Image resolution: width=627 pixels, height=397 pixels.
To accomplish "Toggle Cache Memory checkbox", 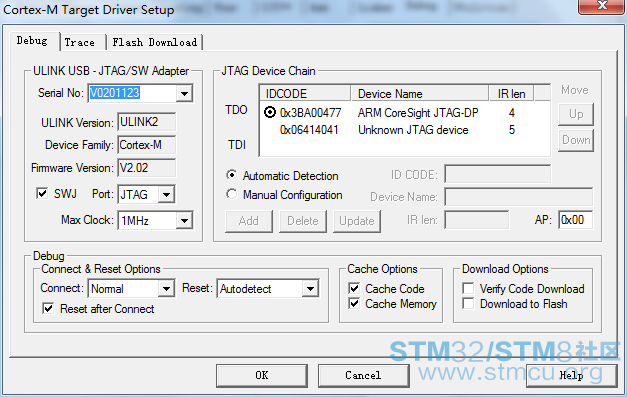I will pos(354,303).
